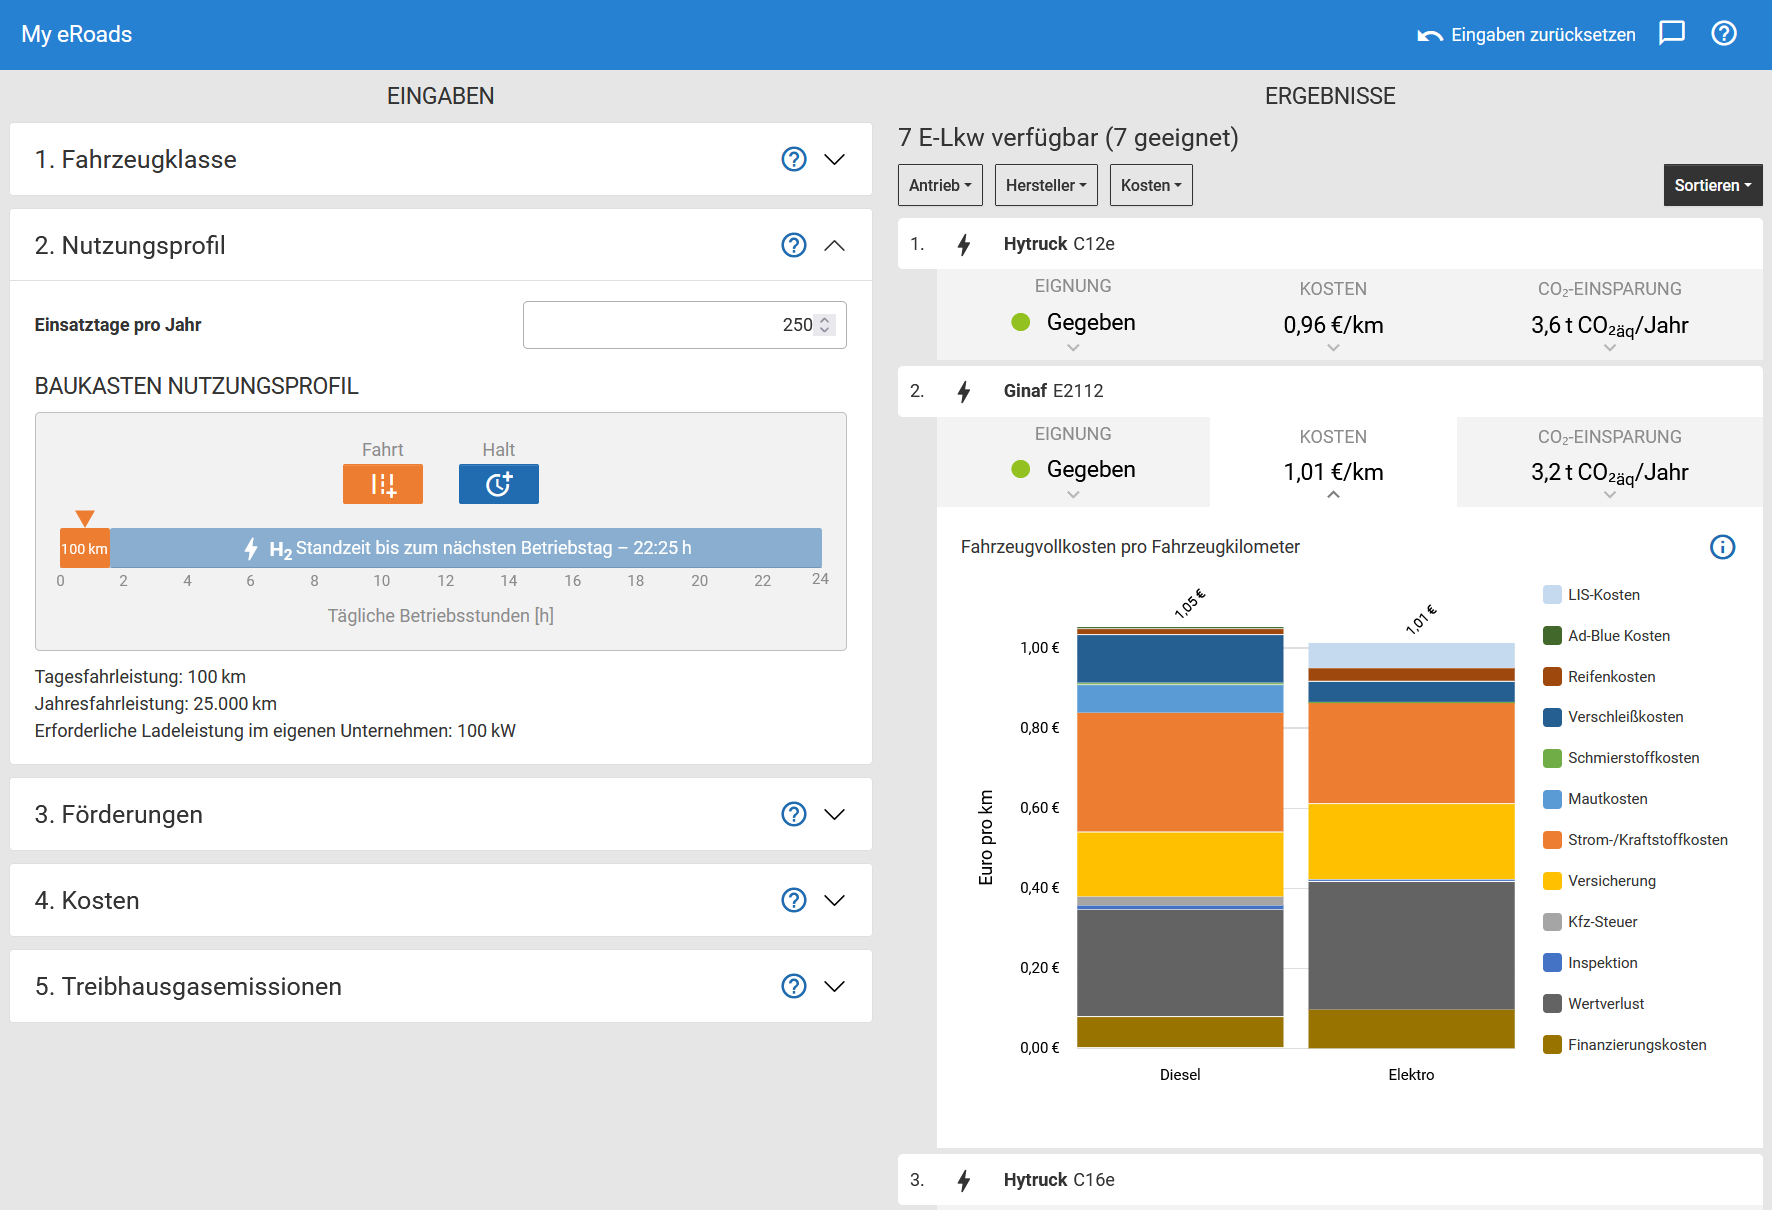Click the blue Halt add-stop icon
Screen dimensions: 1772x1210
498,484
